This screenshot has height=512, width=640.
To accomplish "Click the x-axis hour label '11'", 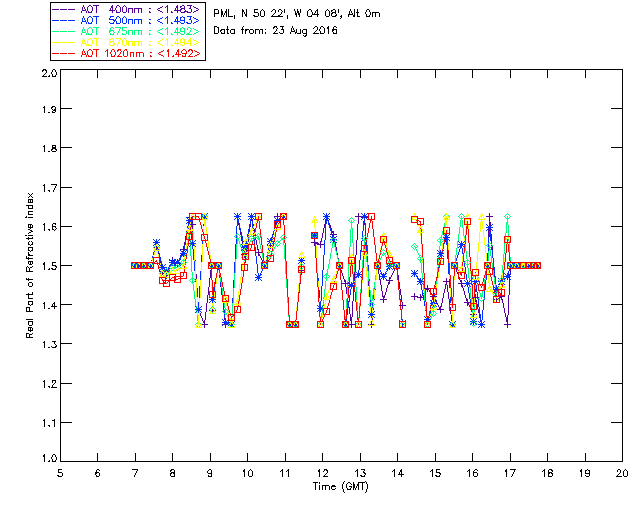I will coord(285,473).
